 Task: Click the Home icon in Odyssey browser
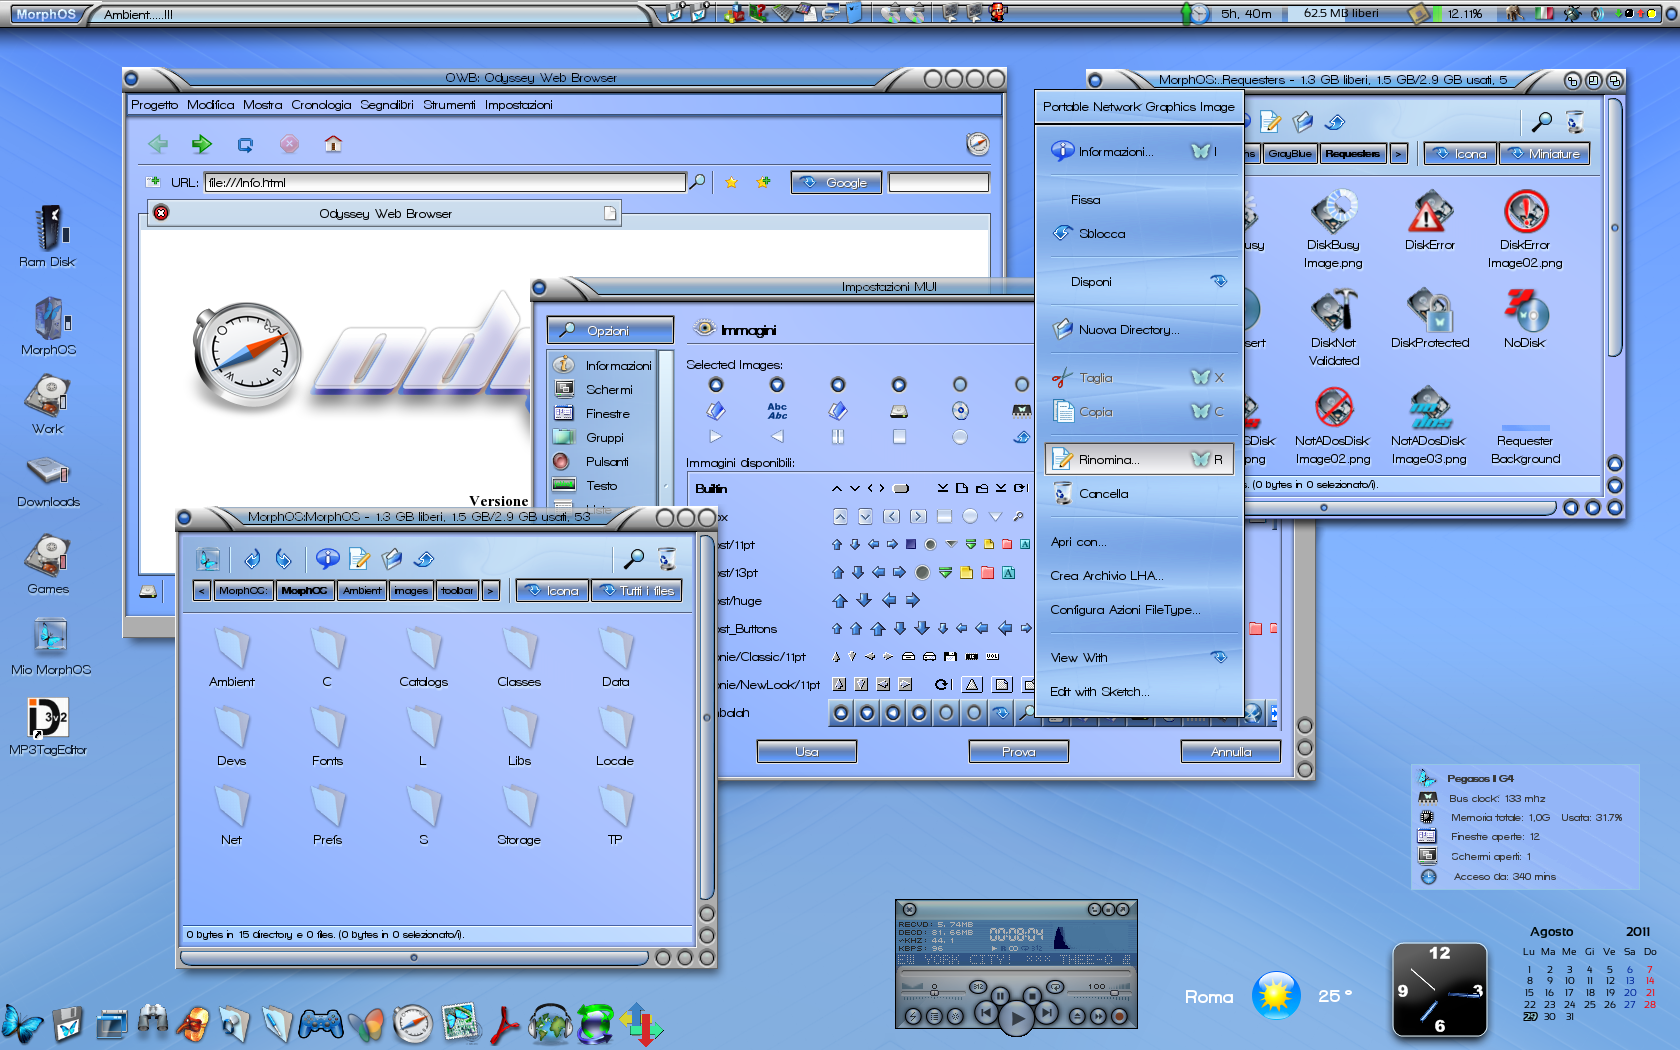point(333,144)
